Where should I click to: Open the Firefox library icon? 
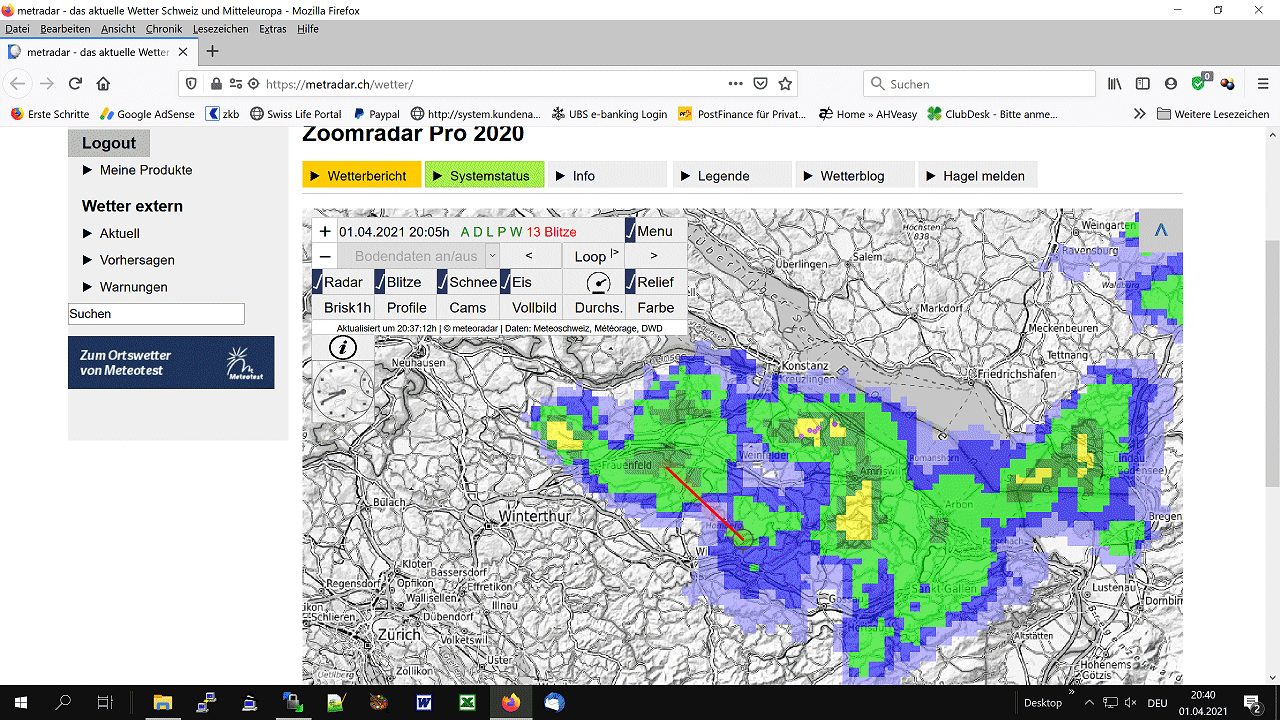tap(1115, 84)
